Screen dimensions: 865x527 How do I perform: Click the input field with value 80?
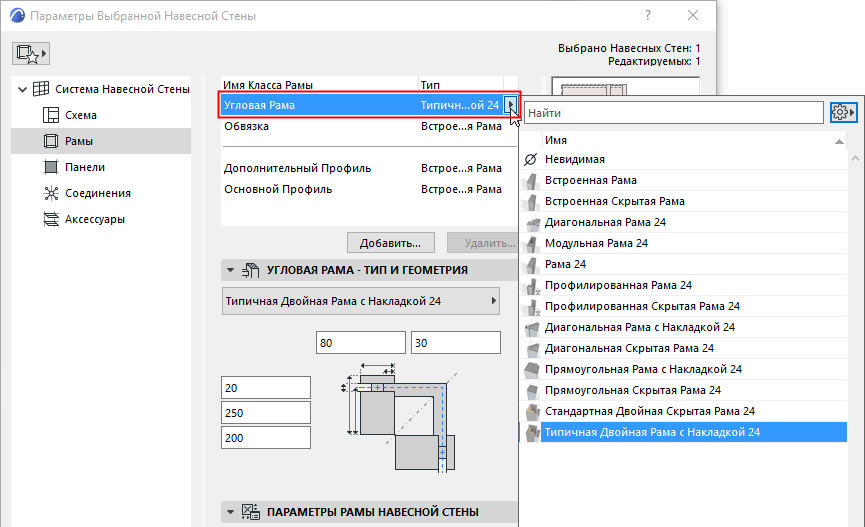click(x=361, y=343)
